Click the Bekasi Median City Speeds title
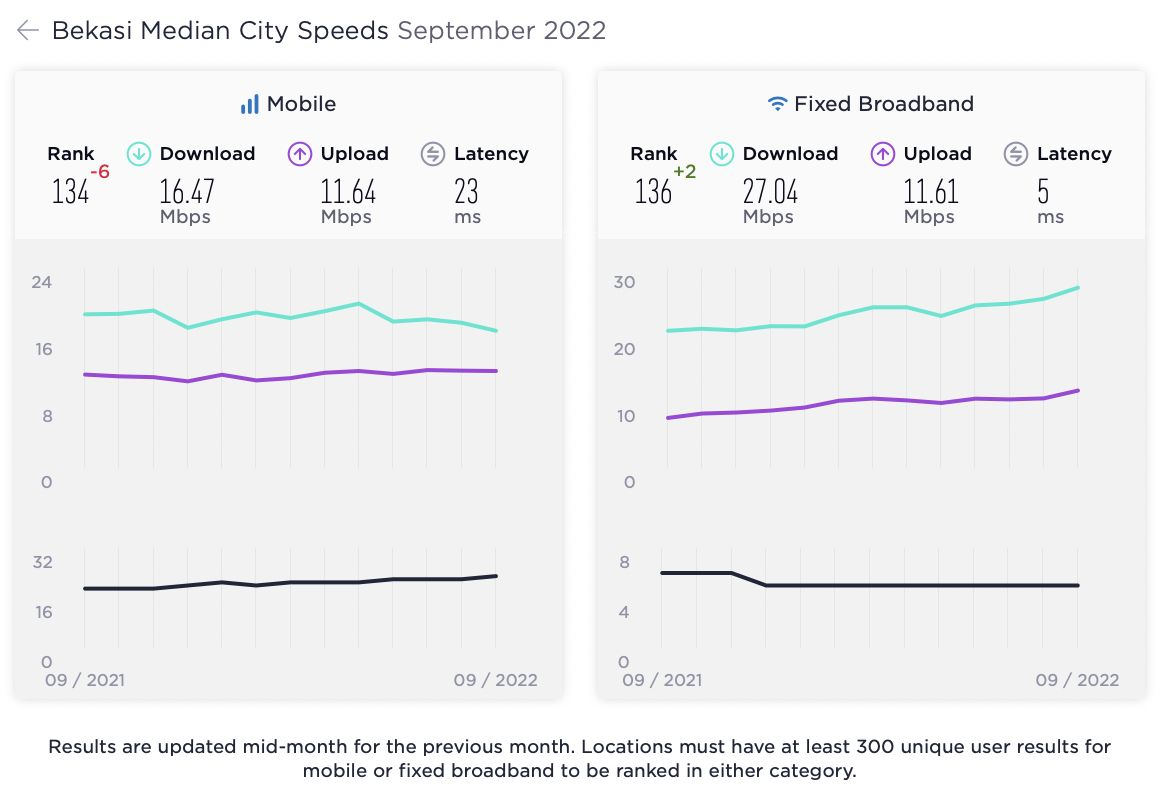 click(x=220, y=31)
